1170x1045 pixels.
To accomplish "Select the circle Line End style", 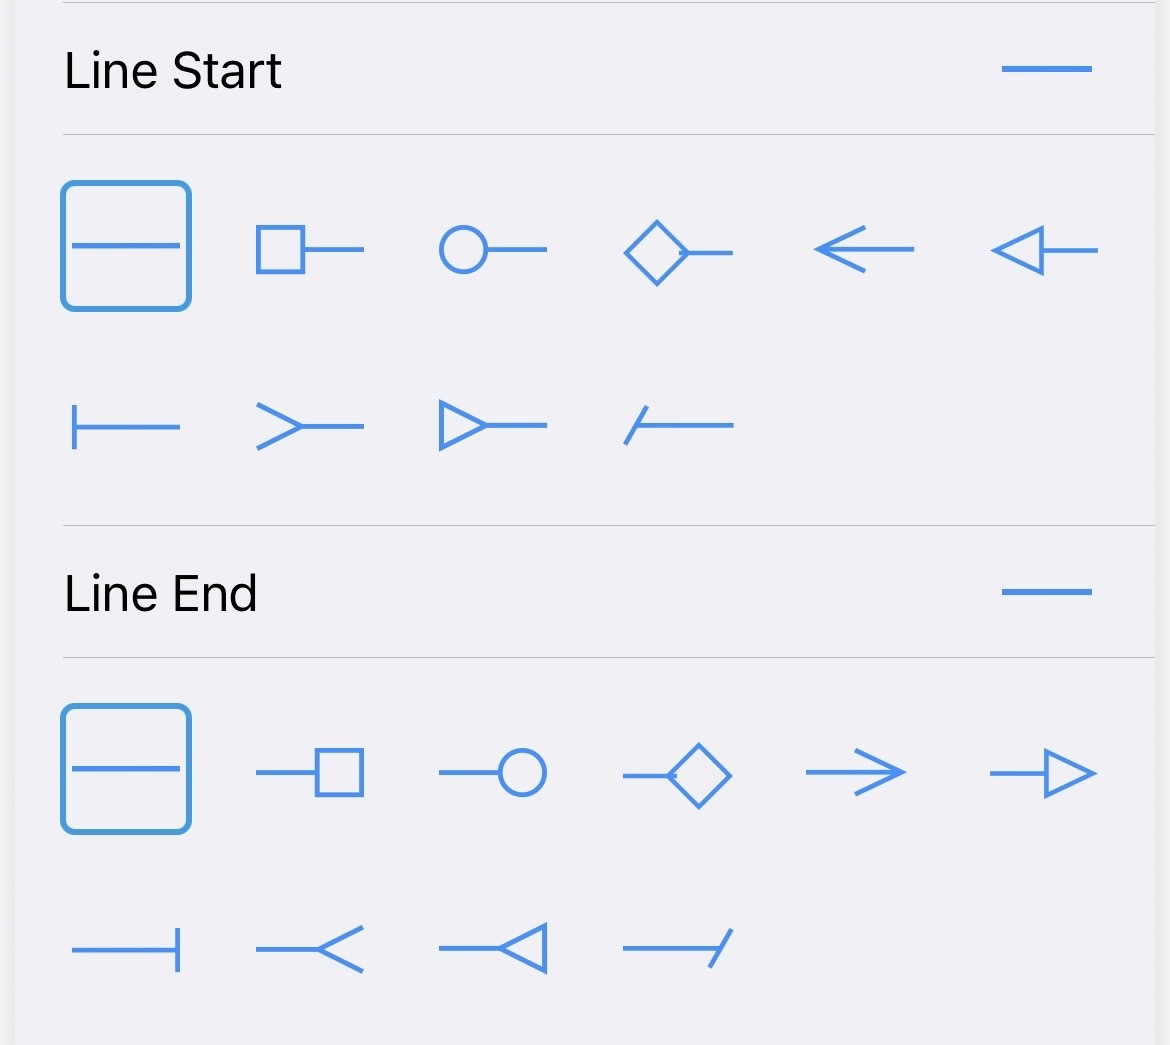I will tap(493, 773).
